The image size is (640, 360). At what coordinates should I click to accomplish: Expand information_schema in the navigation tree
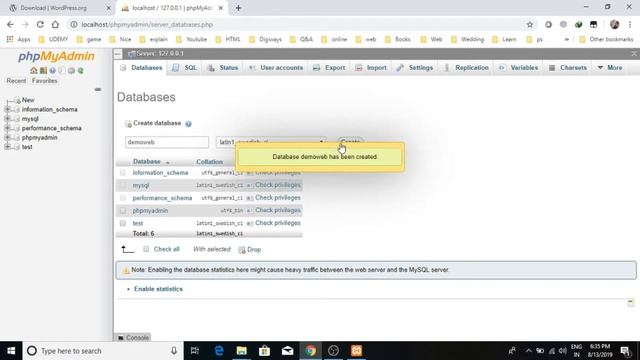pyautogui.click(x=7, y=109)
